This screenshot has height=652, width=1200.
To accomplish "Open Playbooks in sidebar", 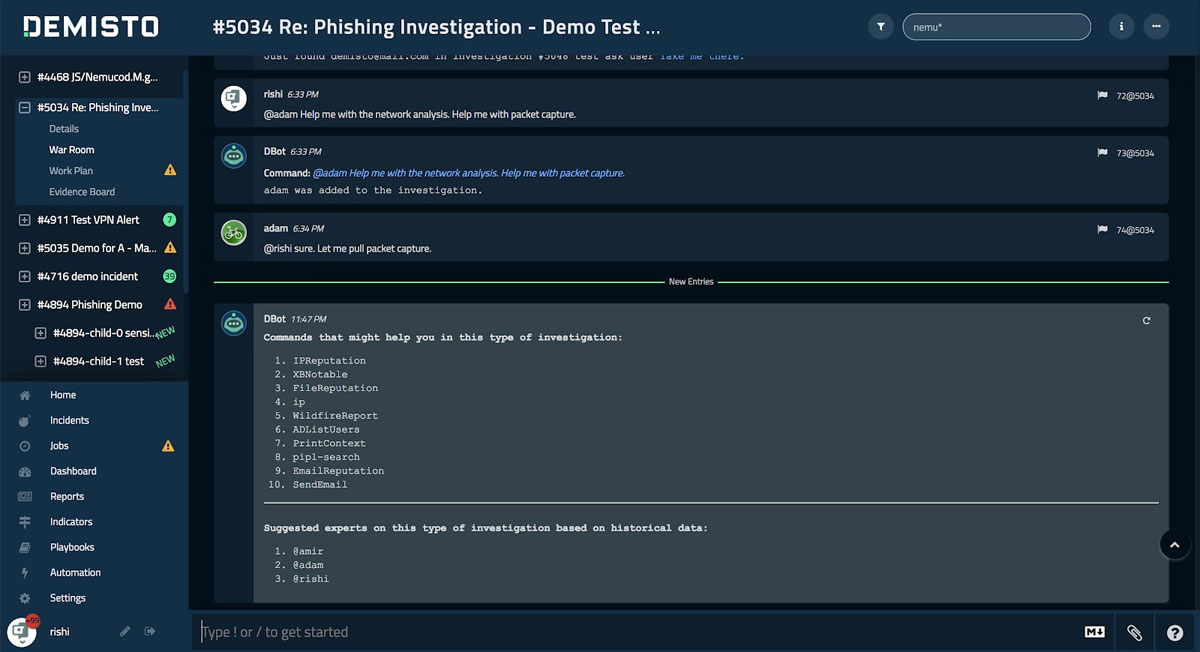I will (72, 548).
